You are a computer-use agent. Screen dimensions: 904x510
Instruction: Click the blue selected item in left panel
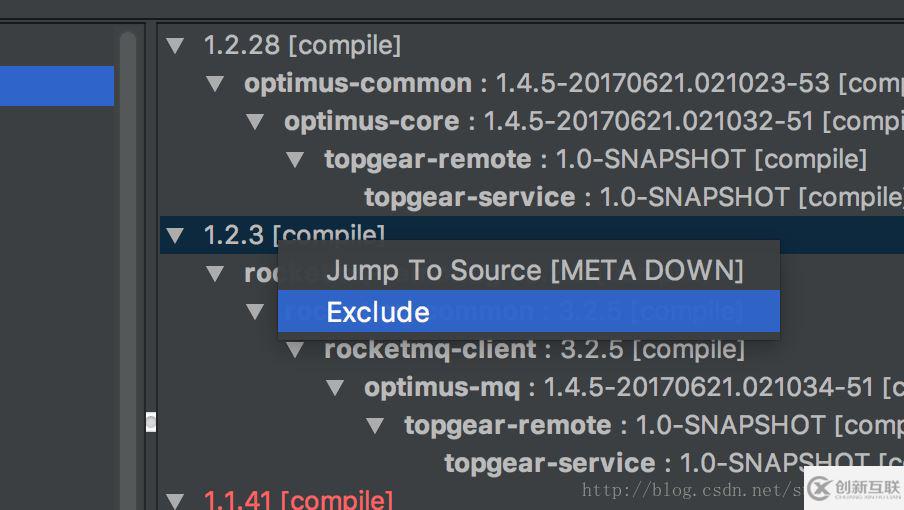[x=57, y=86]
